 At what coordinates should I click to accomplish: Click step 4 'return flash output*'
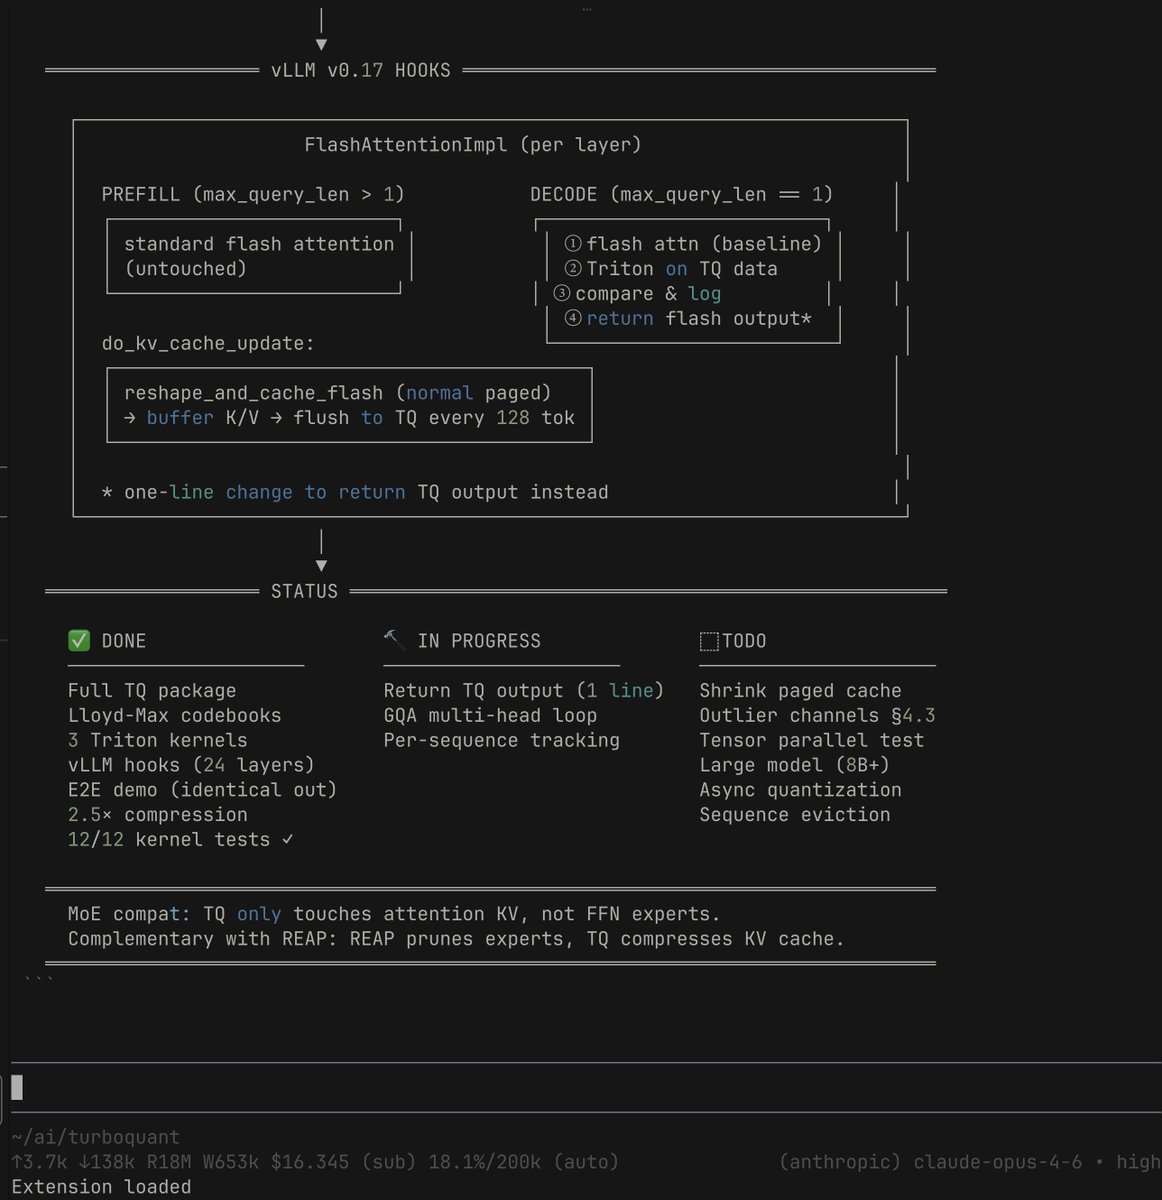pyautogui.click(x=688, y=319)
